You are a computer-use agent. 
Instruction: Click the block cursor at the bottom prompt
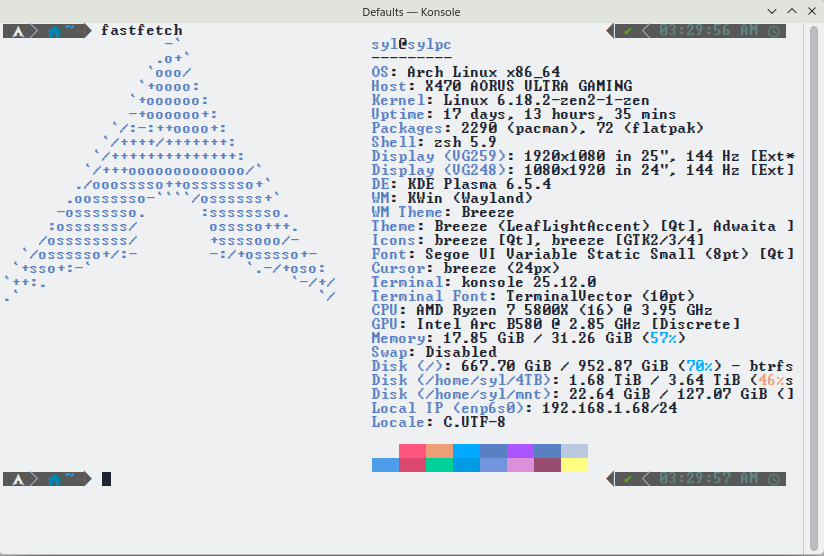106,479
